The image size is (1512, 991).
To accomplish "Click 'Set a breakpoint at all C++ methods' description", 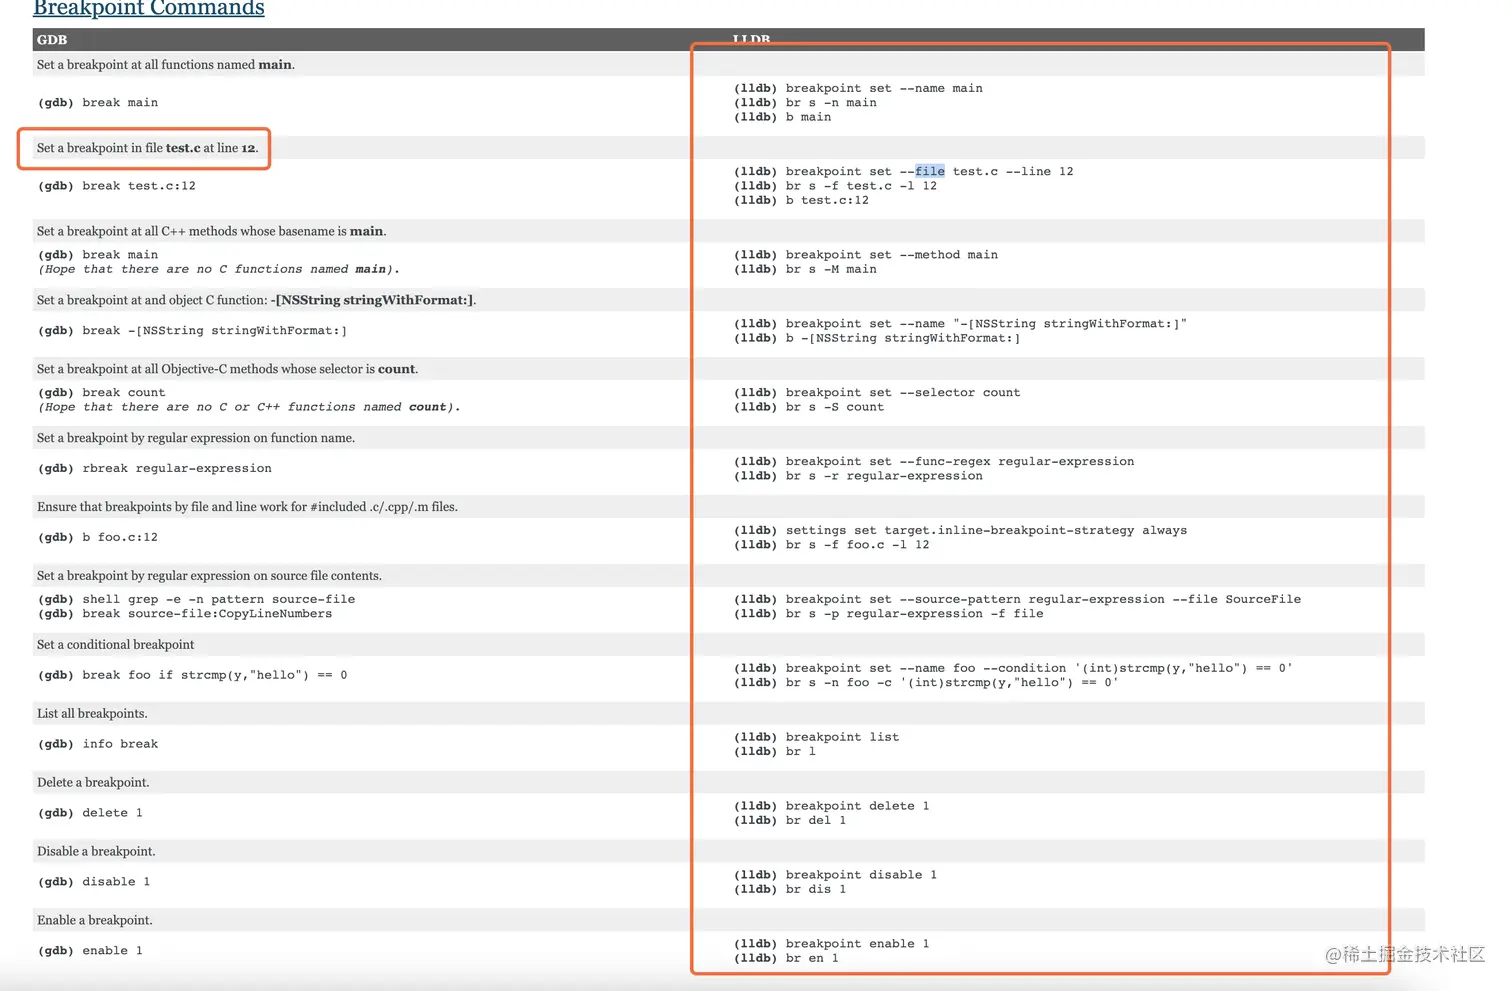I will pos(211,231).
